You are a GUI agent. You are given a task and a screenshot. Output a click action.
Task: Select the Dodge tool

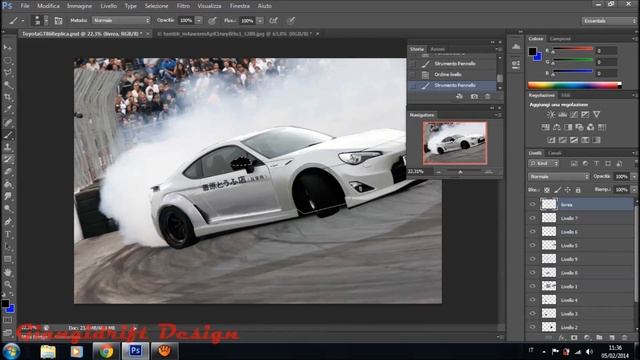8,209
